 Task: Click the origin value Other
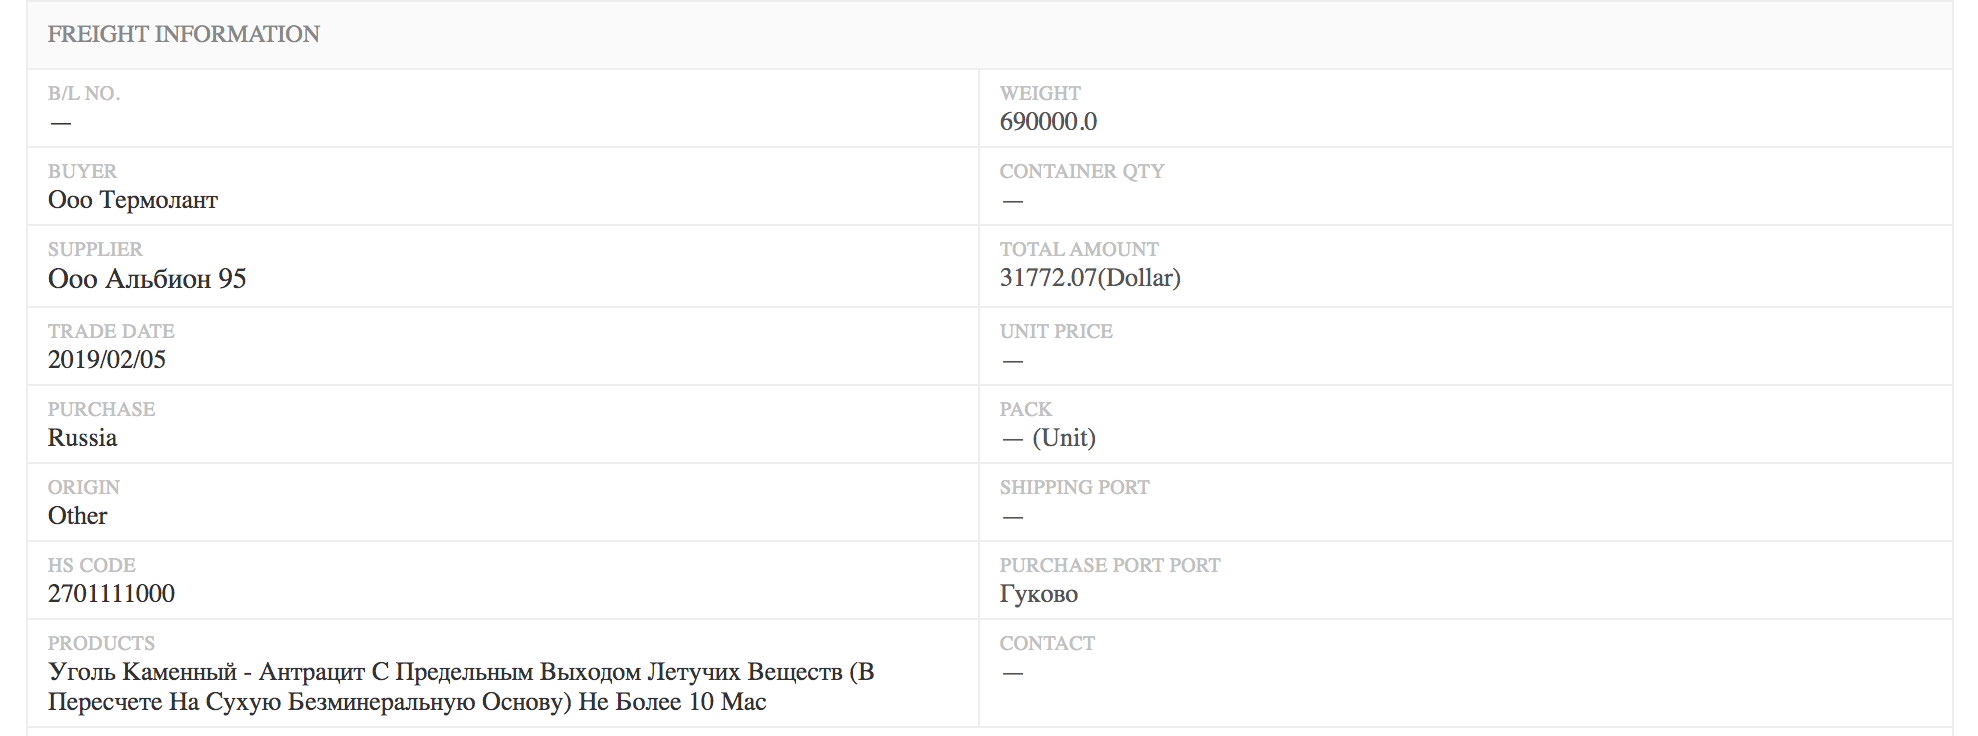point(77,516)
